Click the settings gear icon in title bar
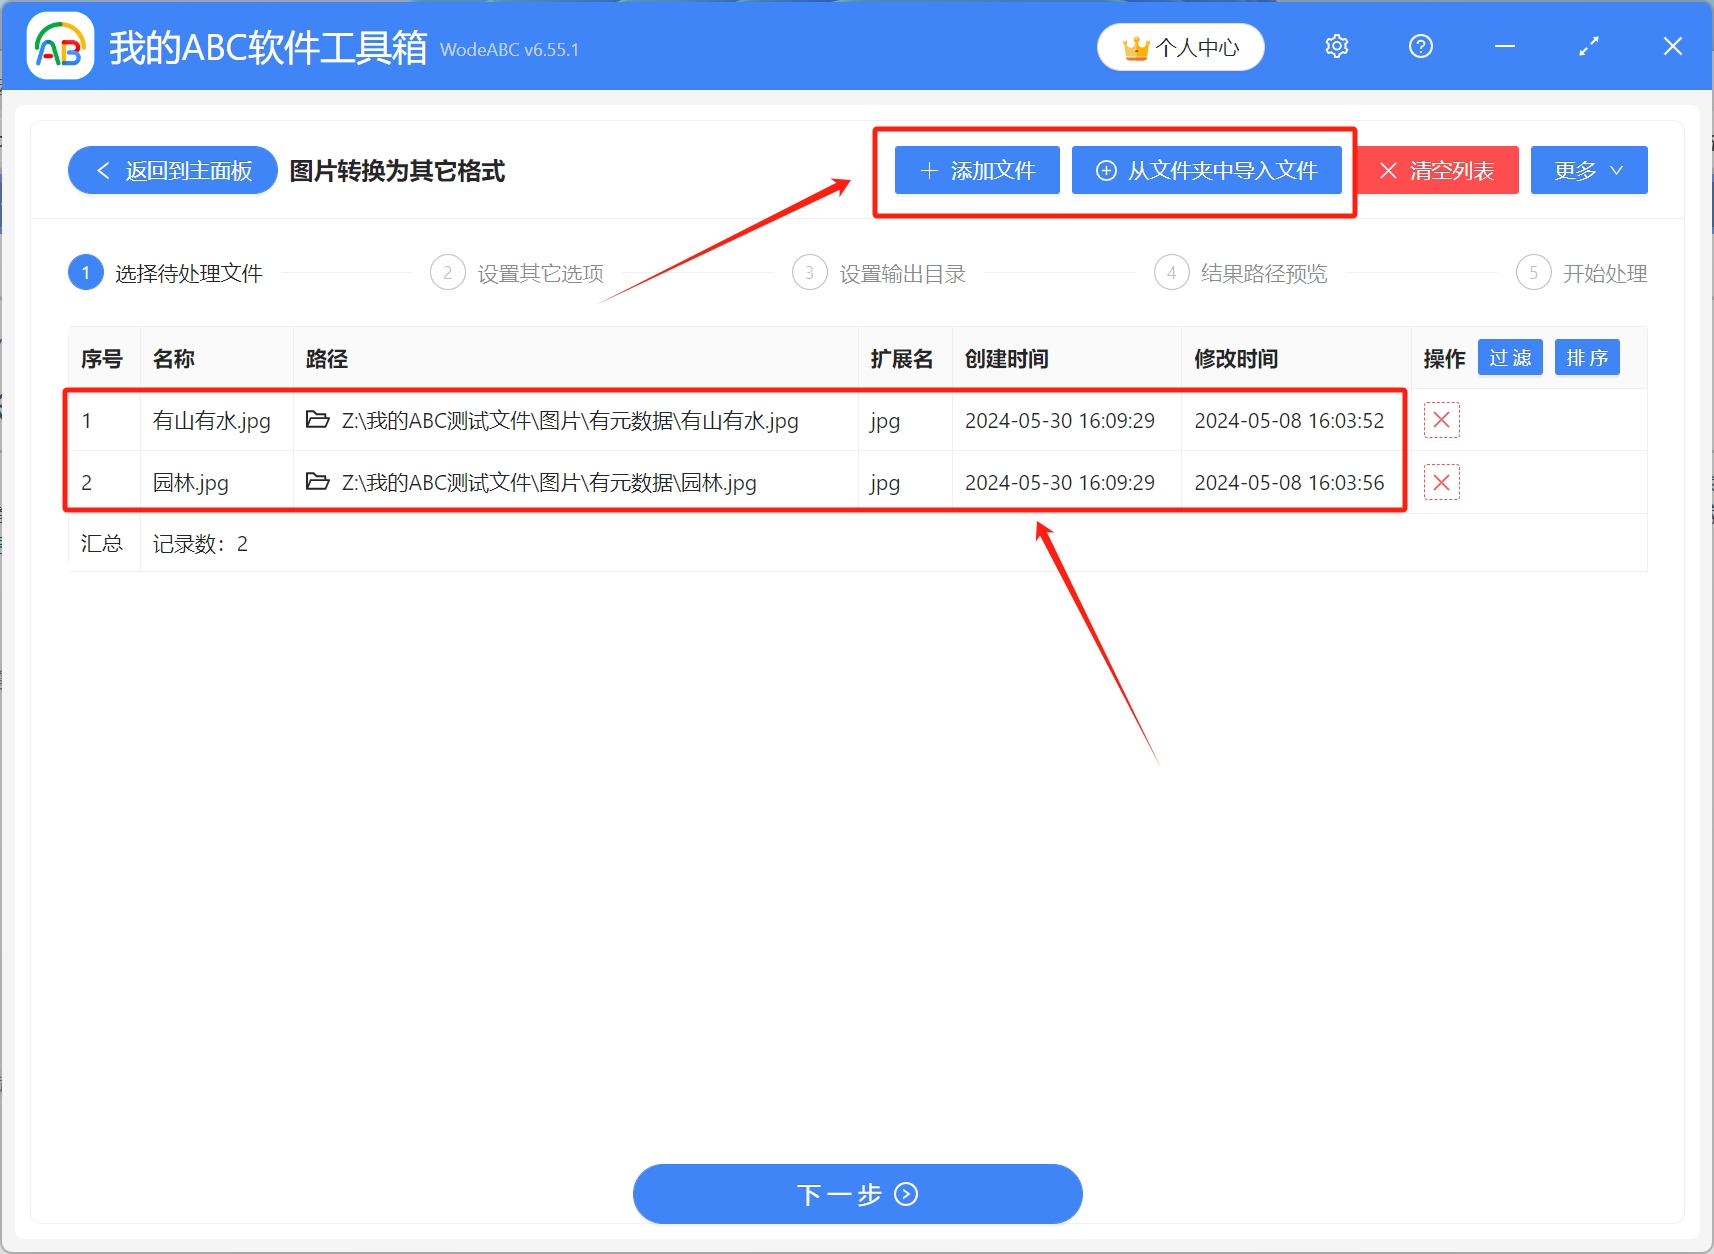Image resolution: width=1714 pixels, height=1254 pixels. coord(1336,47)
